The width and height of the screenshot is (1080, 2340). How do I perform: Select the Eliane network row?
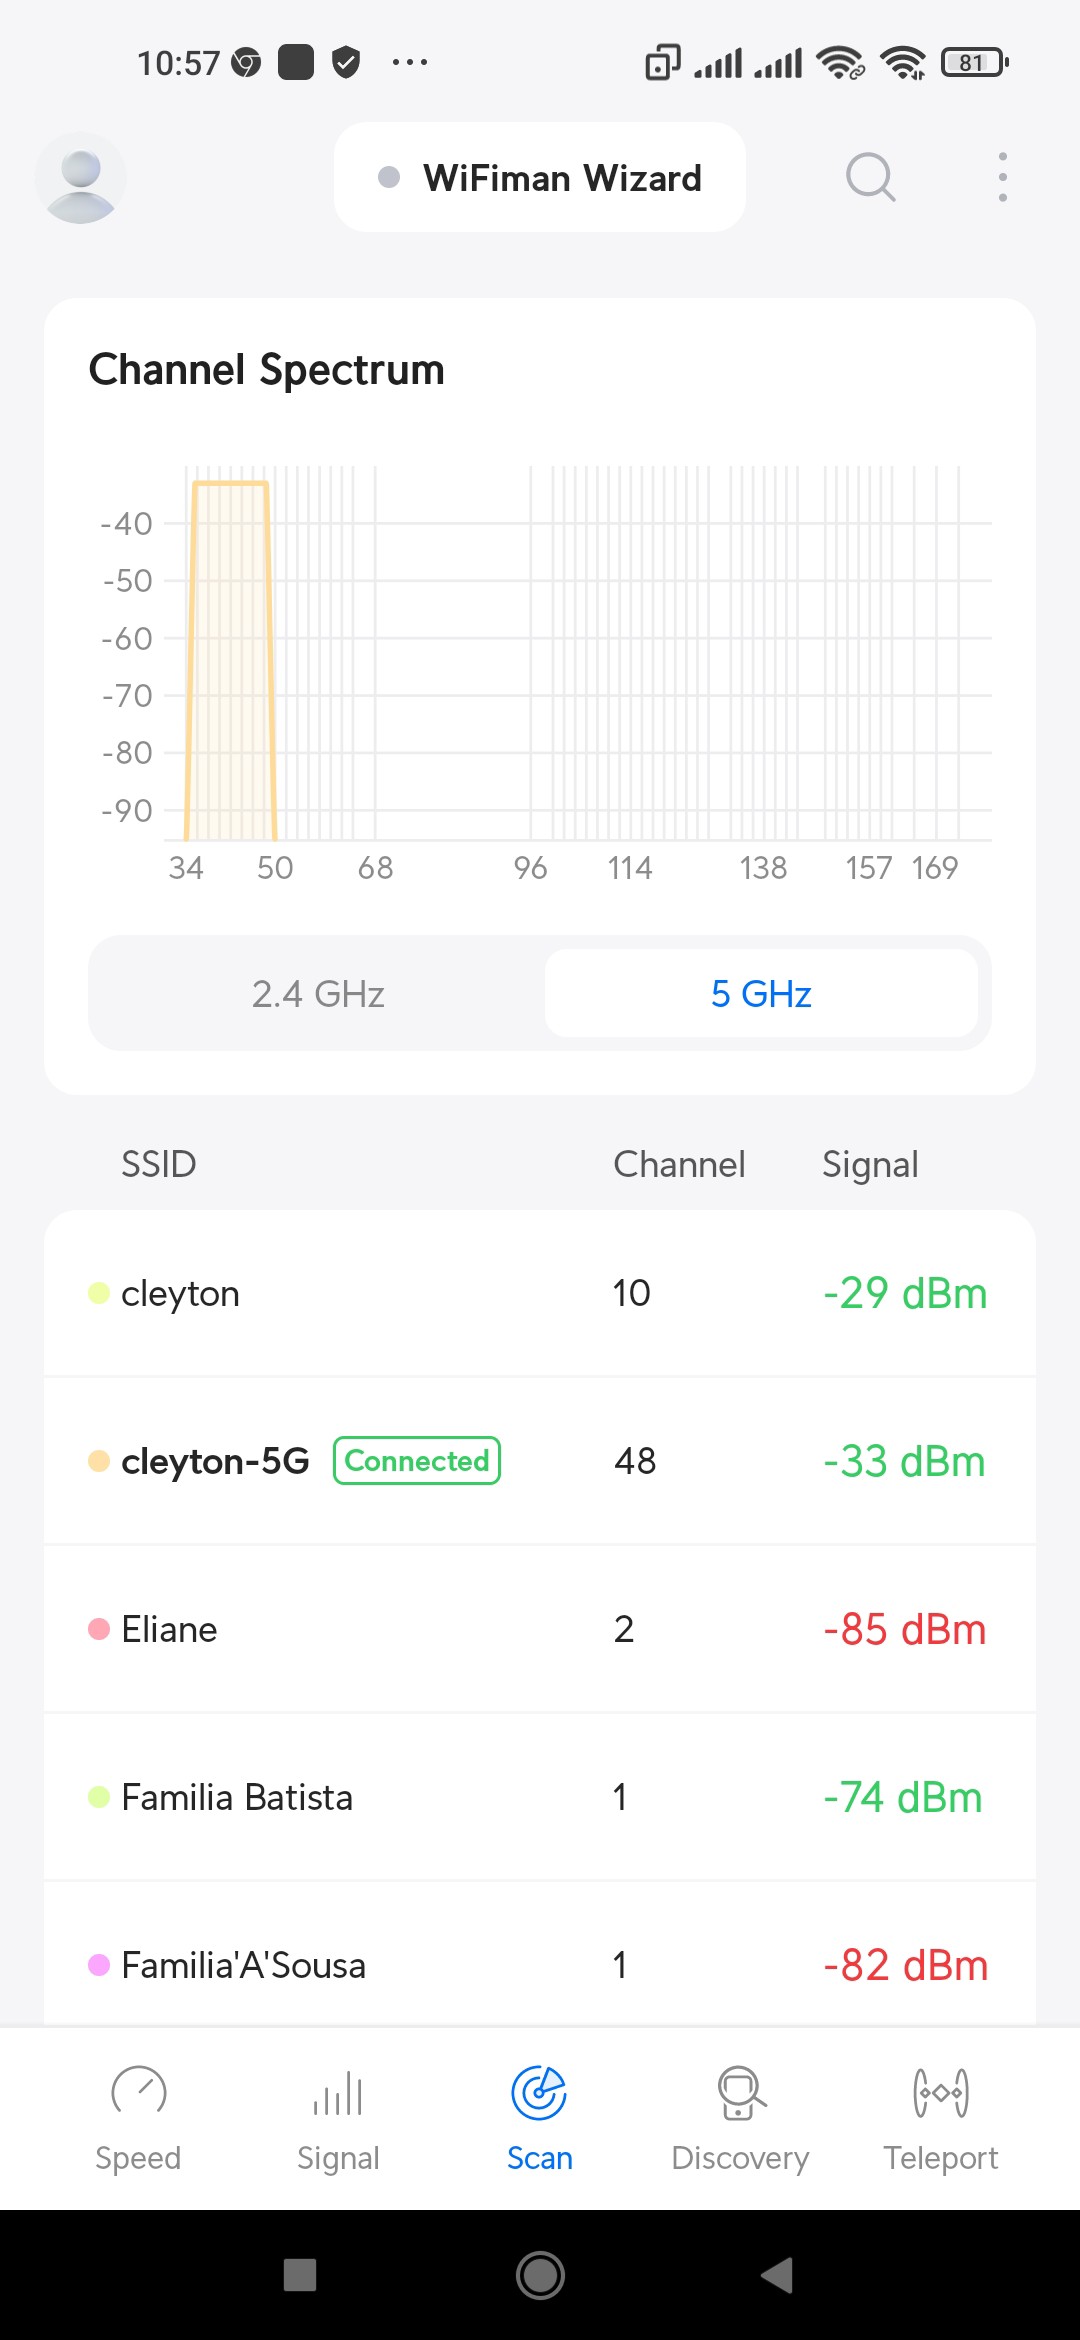[x=540, y=1629]
